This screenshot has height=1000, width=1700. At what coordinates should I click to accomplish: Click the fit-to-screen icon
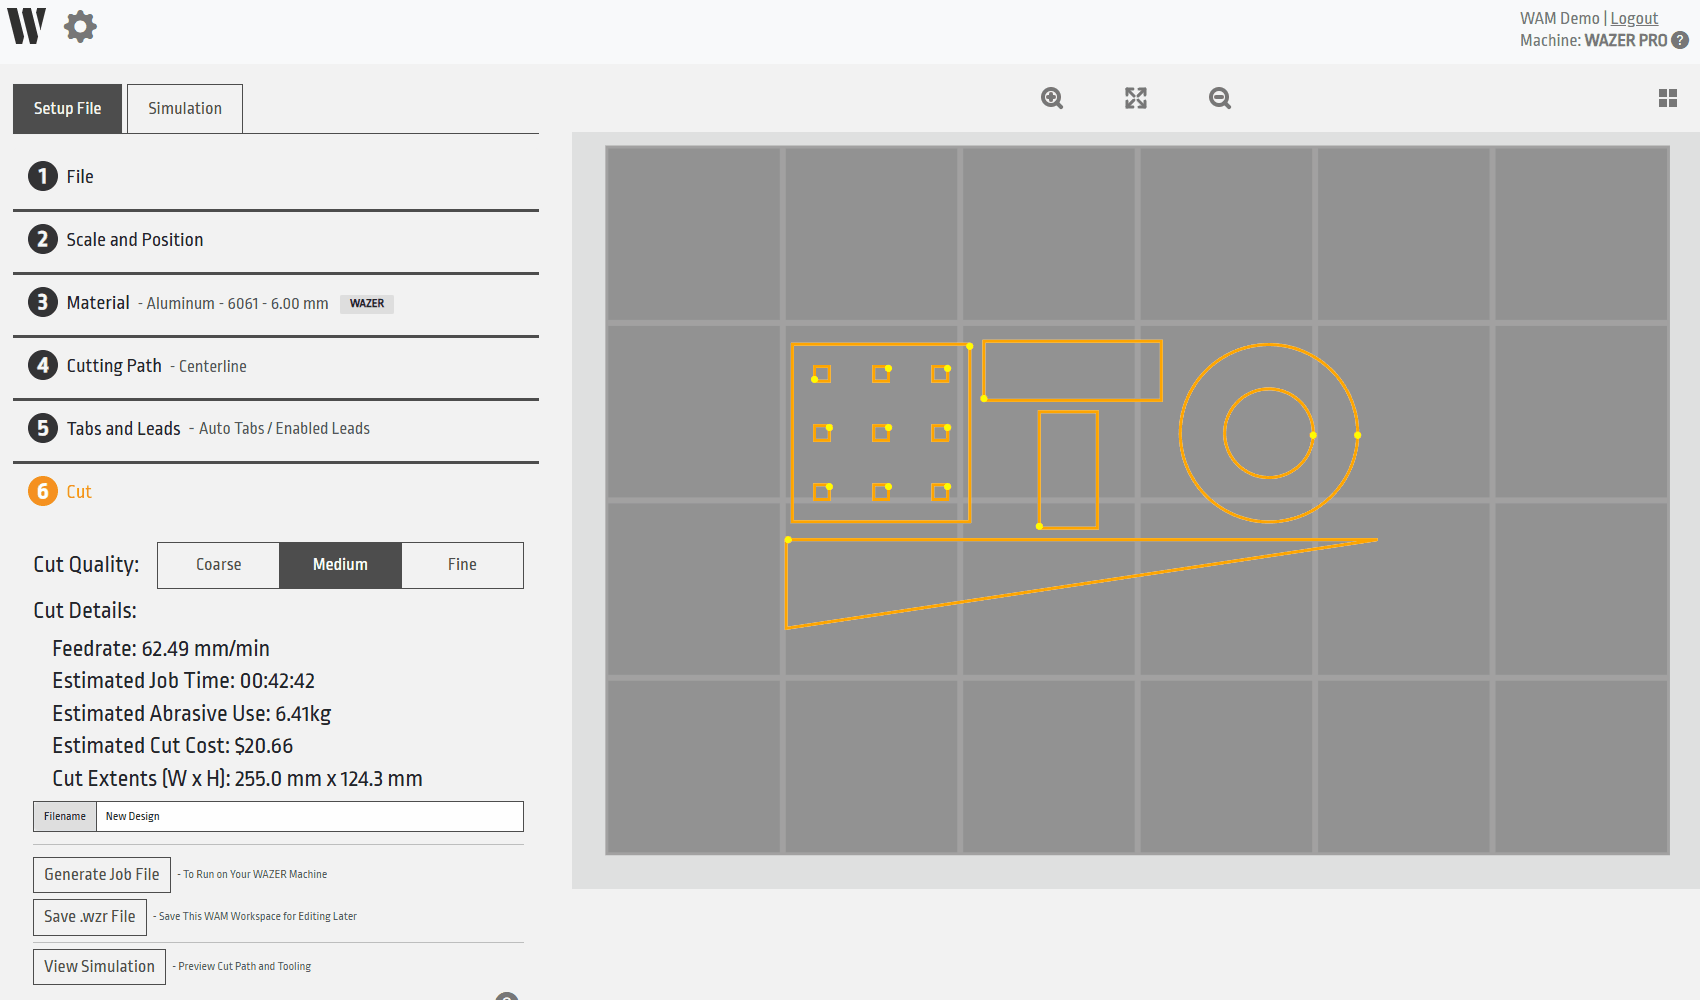tap(1135, 98)
